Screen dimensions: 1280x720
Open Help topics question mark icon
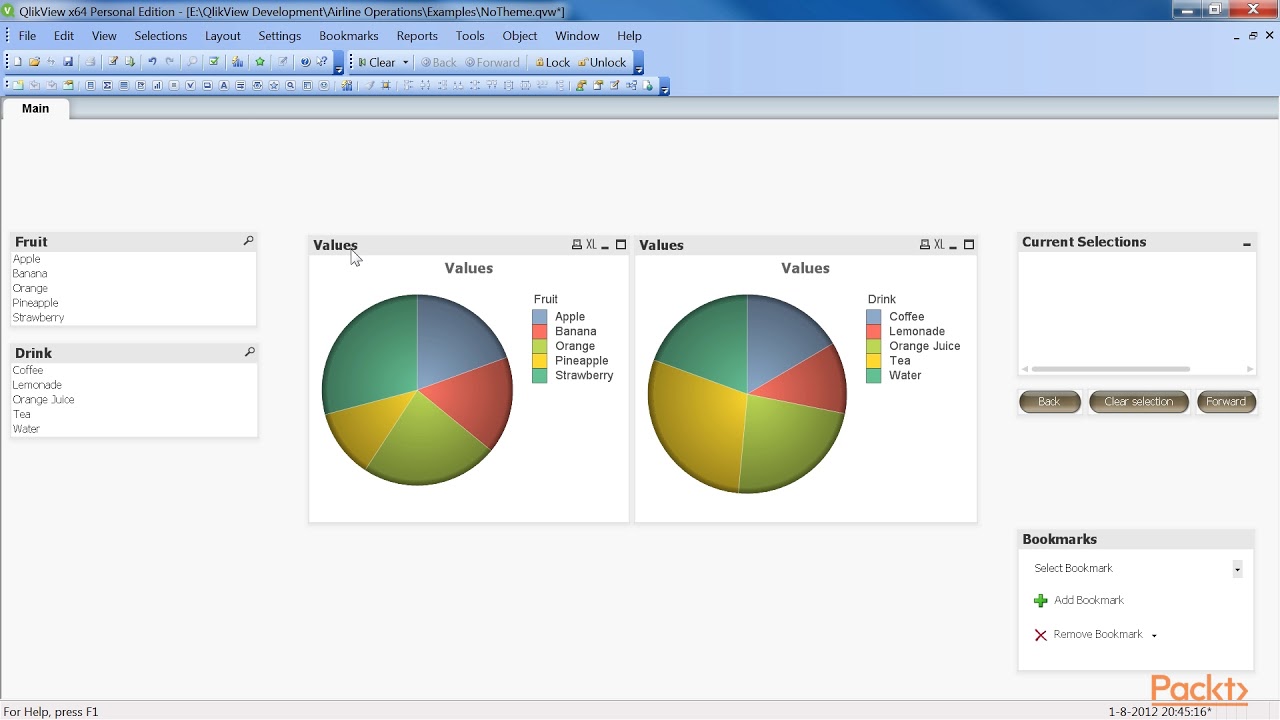[x=306, y=62]
